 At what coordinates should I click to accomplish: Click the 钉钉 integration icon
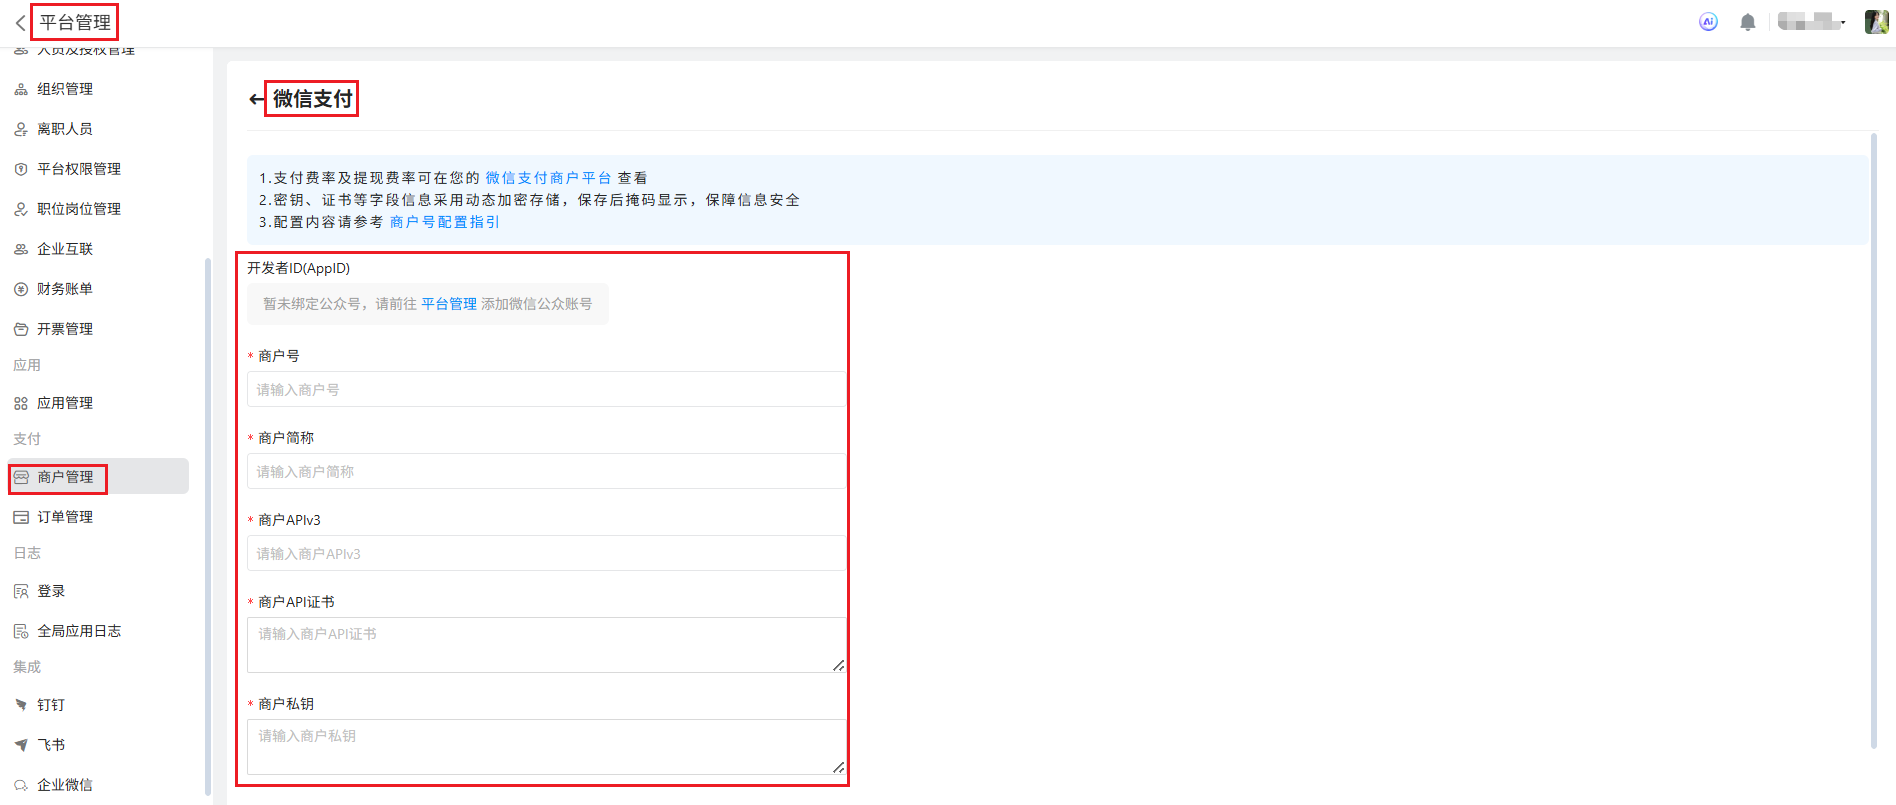tap(21, 705)
